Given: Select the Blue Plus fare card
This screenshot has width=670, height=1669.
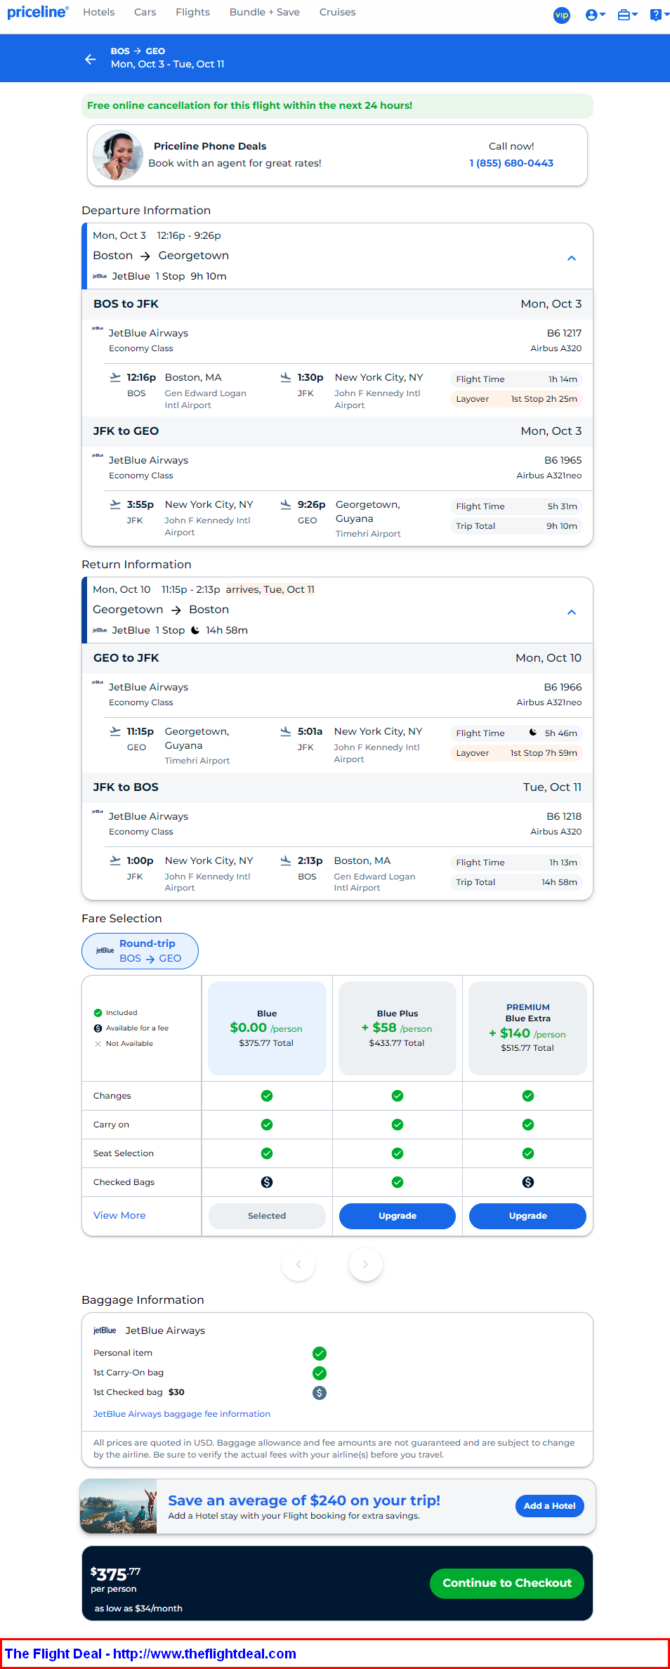Looking at the screenshot, I should tap(397, 1028).
